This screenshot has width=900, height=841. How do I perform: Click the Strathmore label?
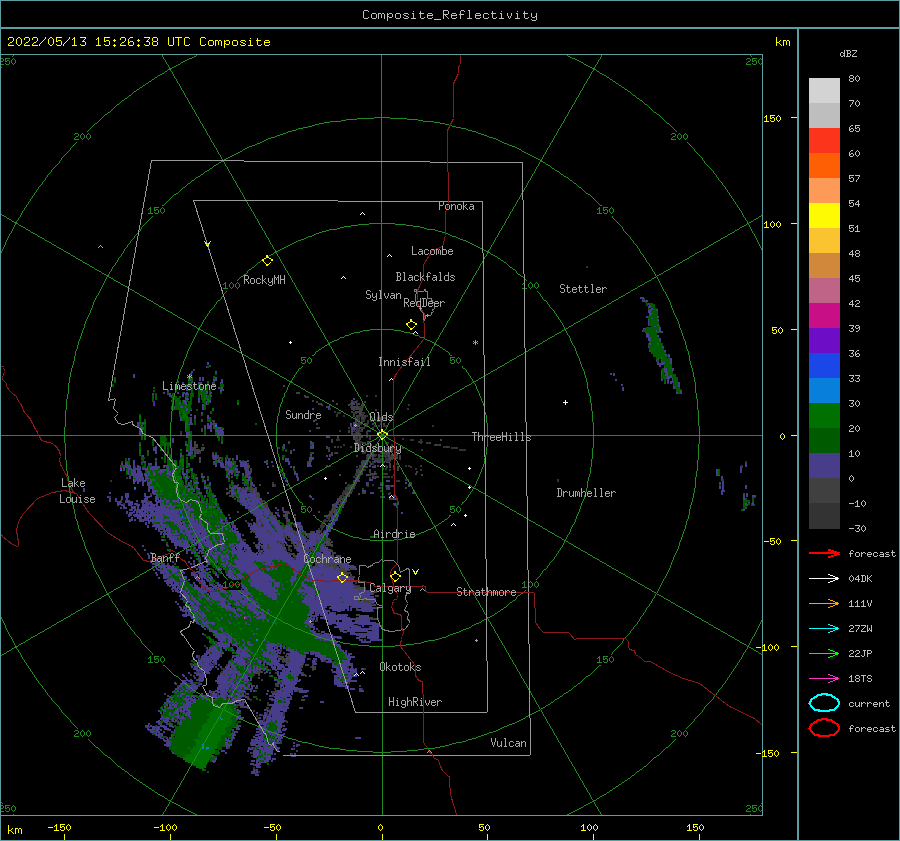(x=486, y=592)
